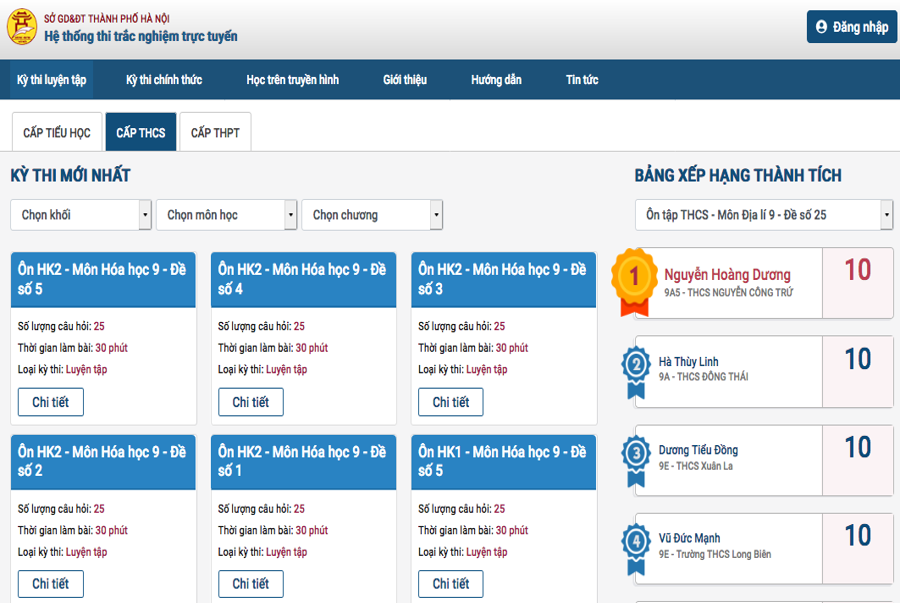900x603 pixels.
Task: Click Chi tiết for HK2 Hóa học Đề số 5
Action: (50, 402)
